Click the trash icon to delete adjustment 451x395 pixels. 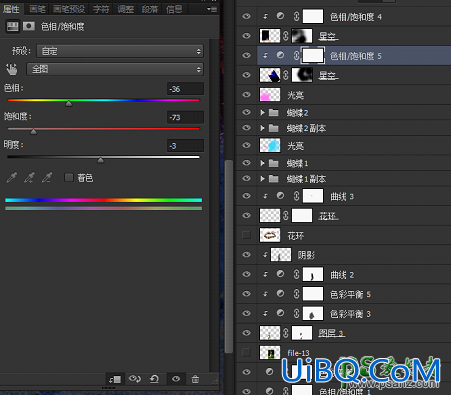[x=195, y=379]
